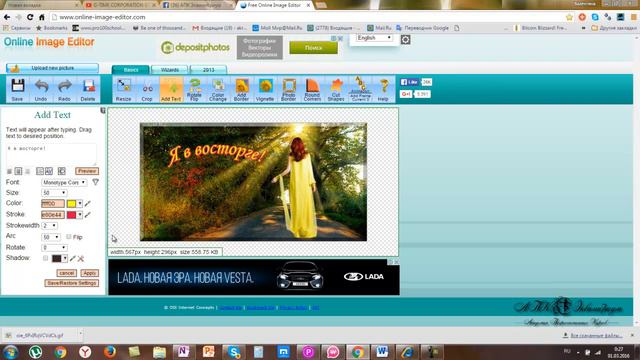Open the Photo Border tool
Screen dimensions: 640x360
click(x=289, y=89)
